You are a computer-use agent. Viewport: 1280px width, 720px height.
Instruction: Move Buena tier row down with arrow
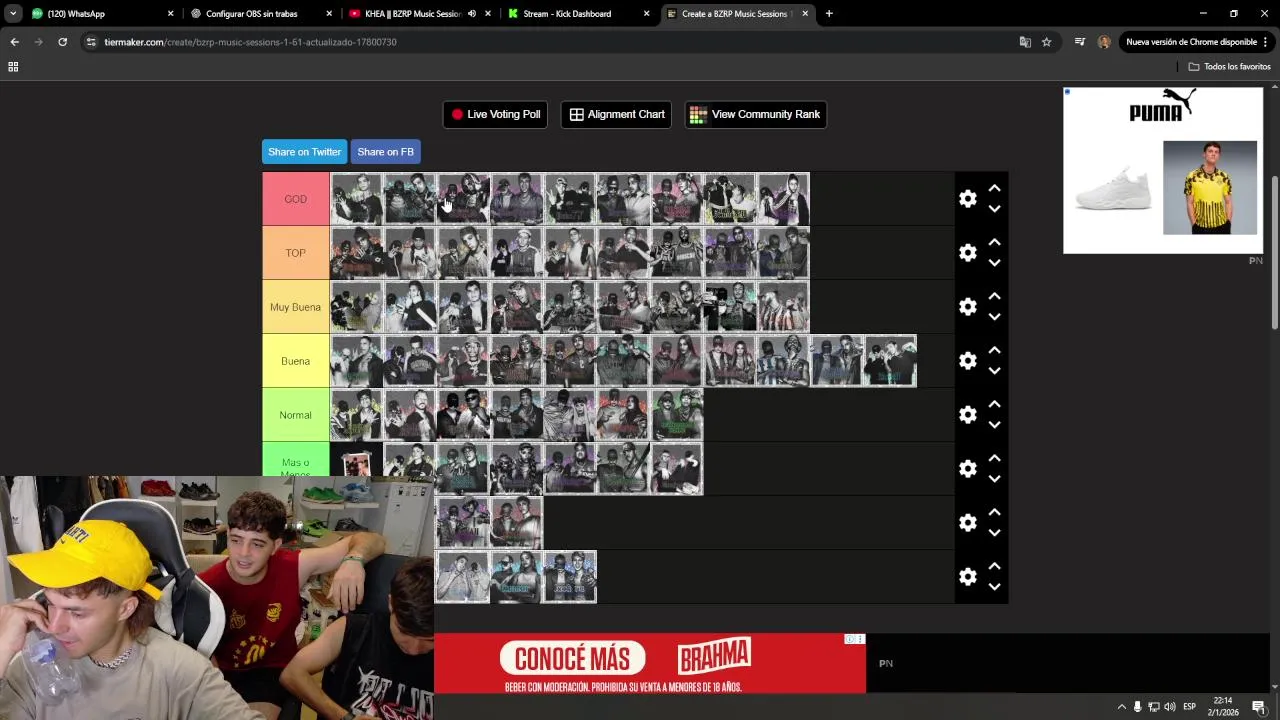994,371
